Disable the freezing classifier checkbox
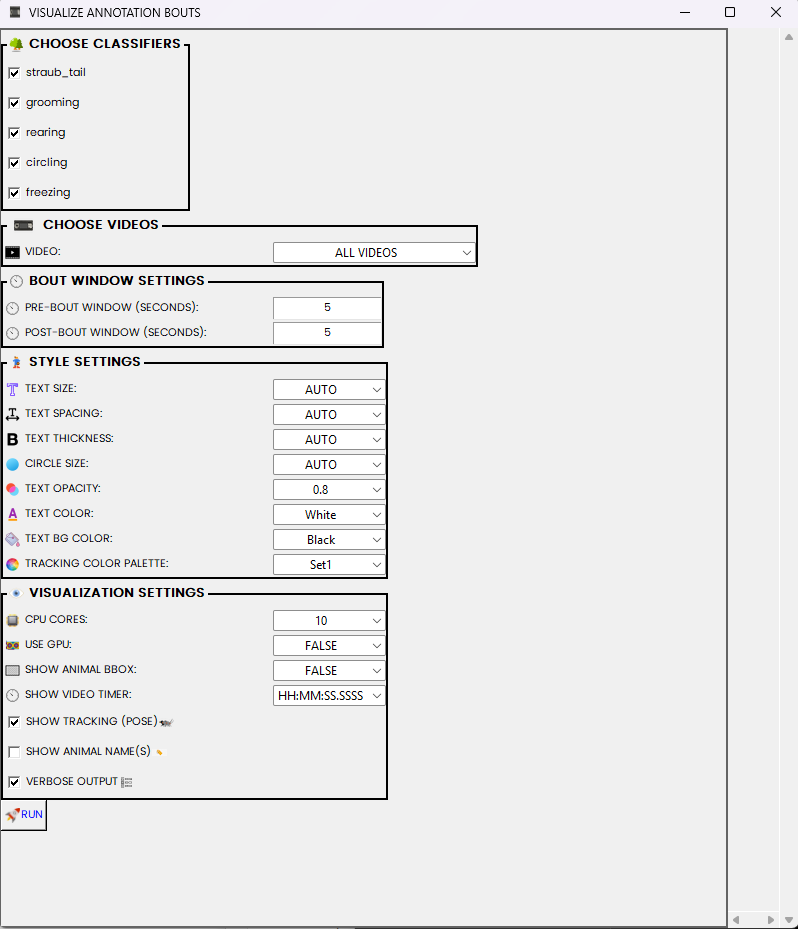 click(x=14, y=193)
